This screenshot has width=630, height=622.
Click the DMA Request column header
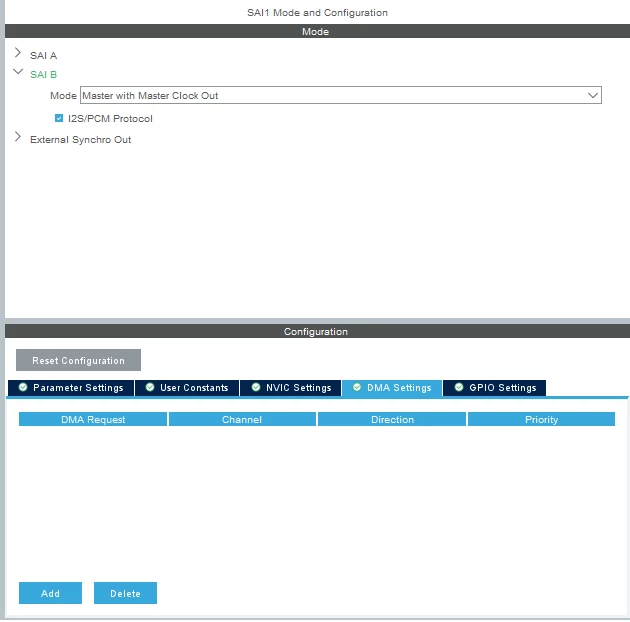pos(93,419)
